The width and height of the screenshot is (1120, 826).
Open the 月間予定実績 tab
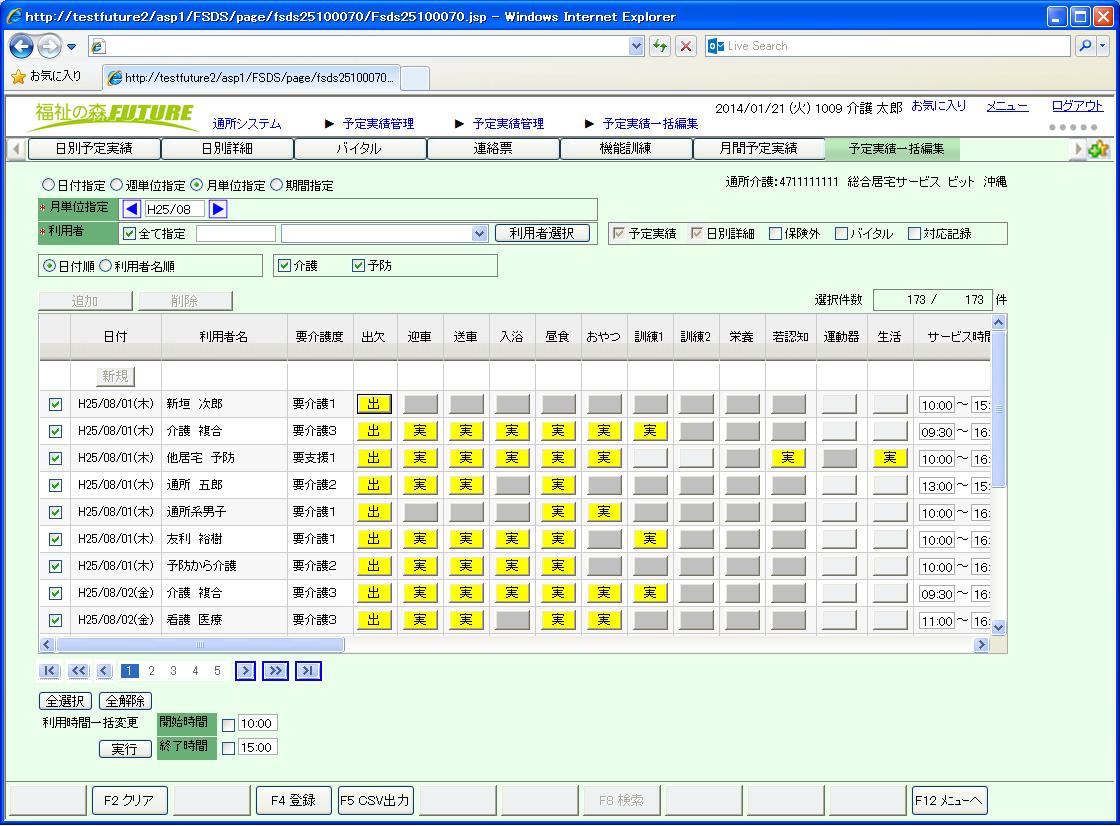[759, 149]
